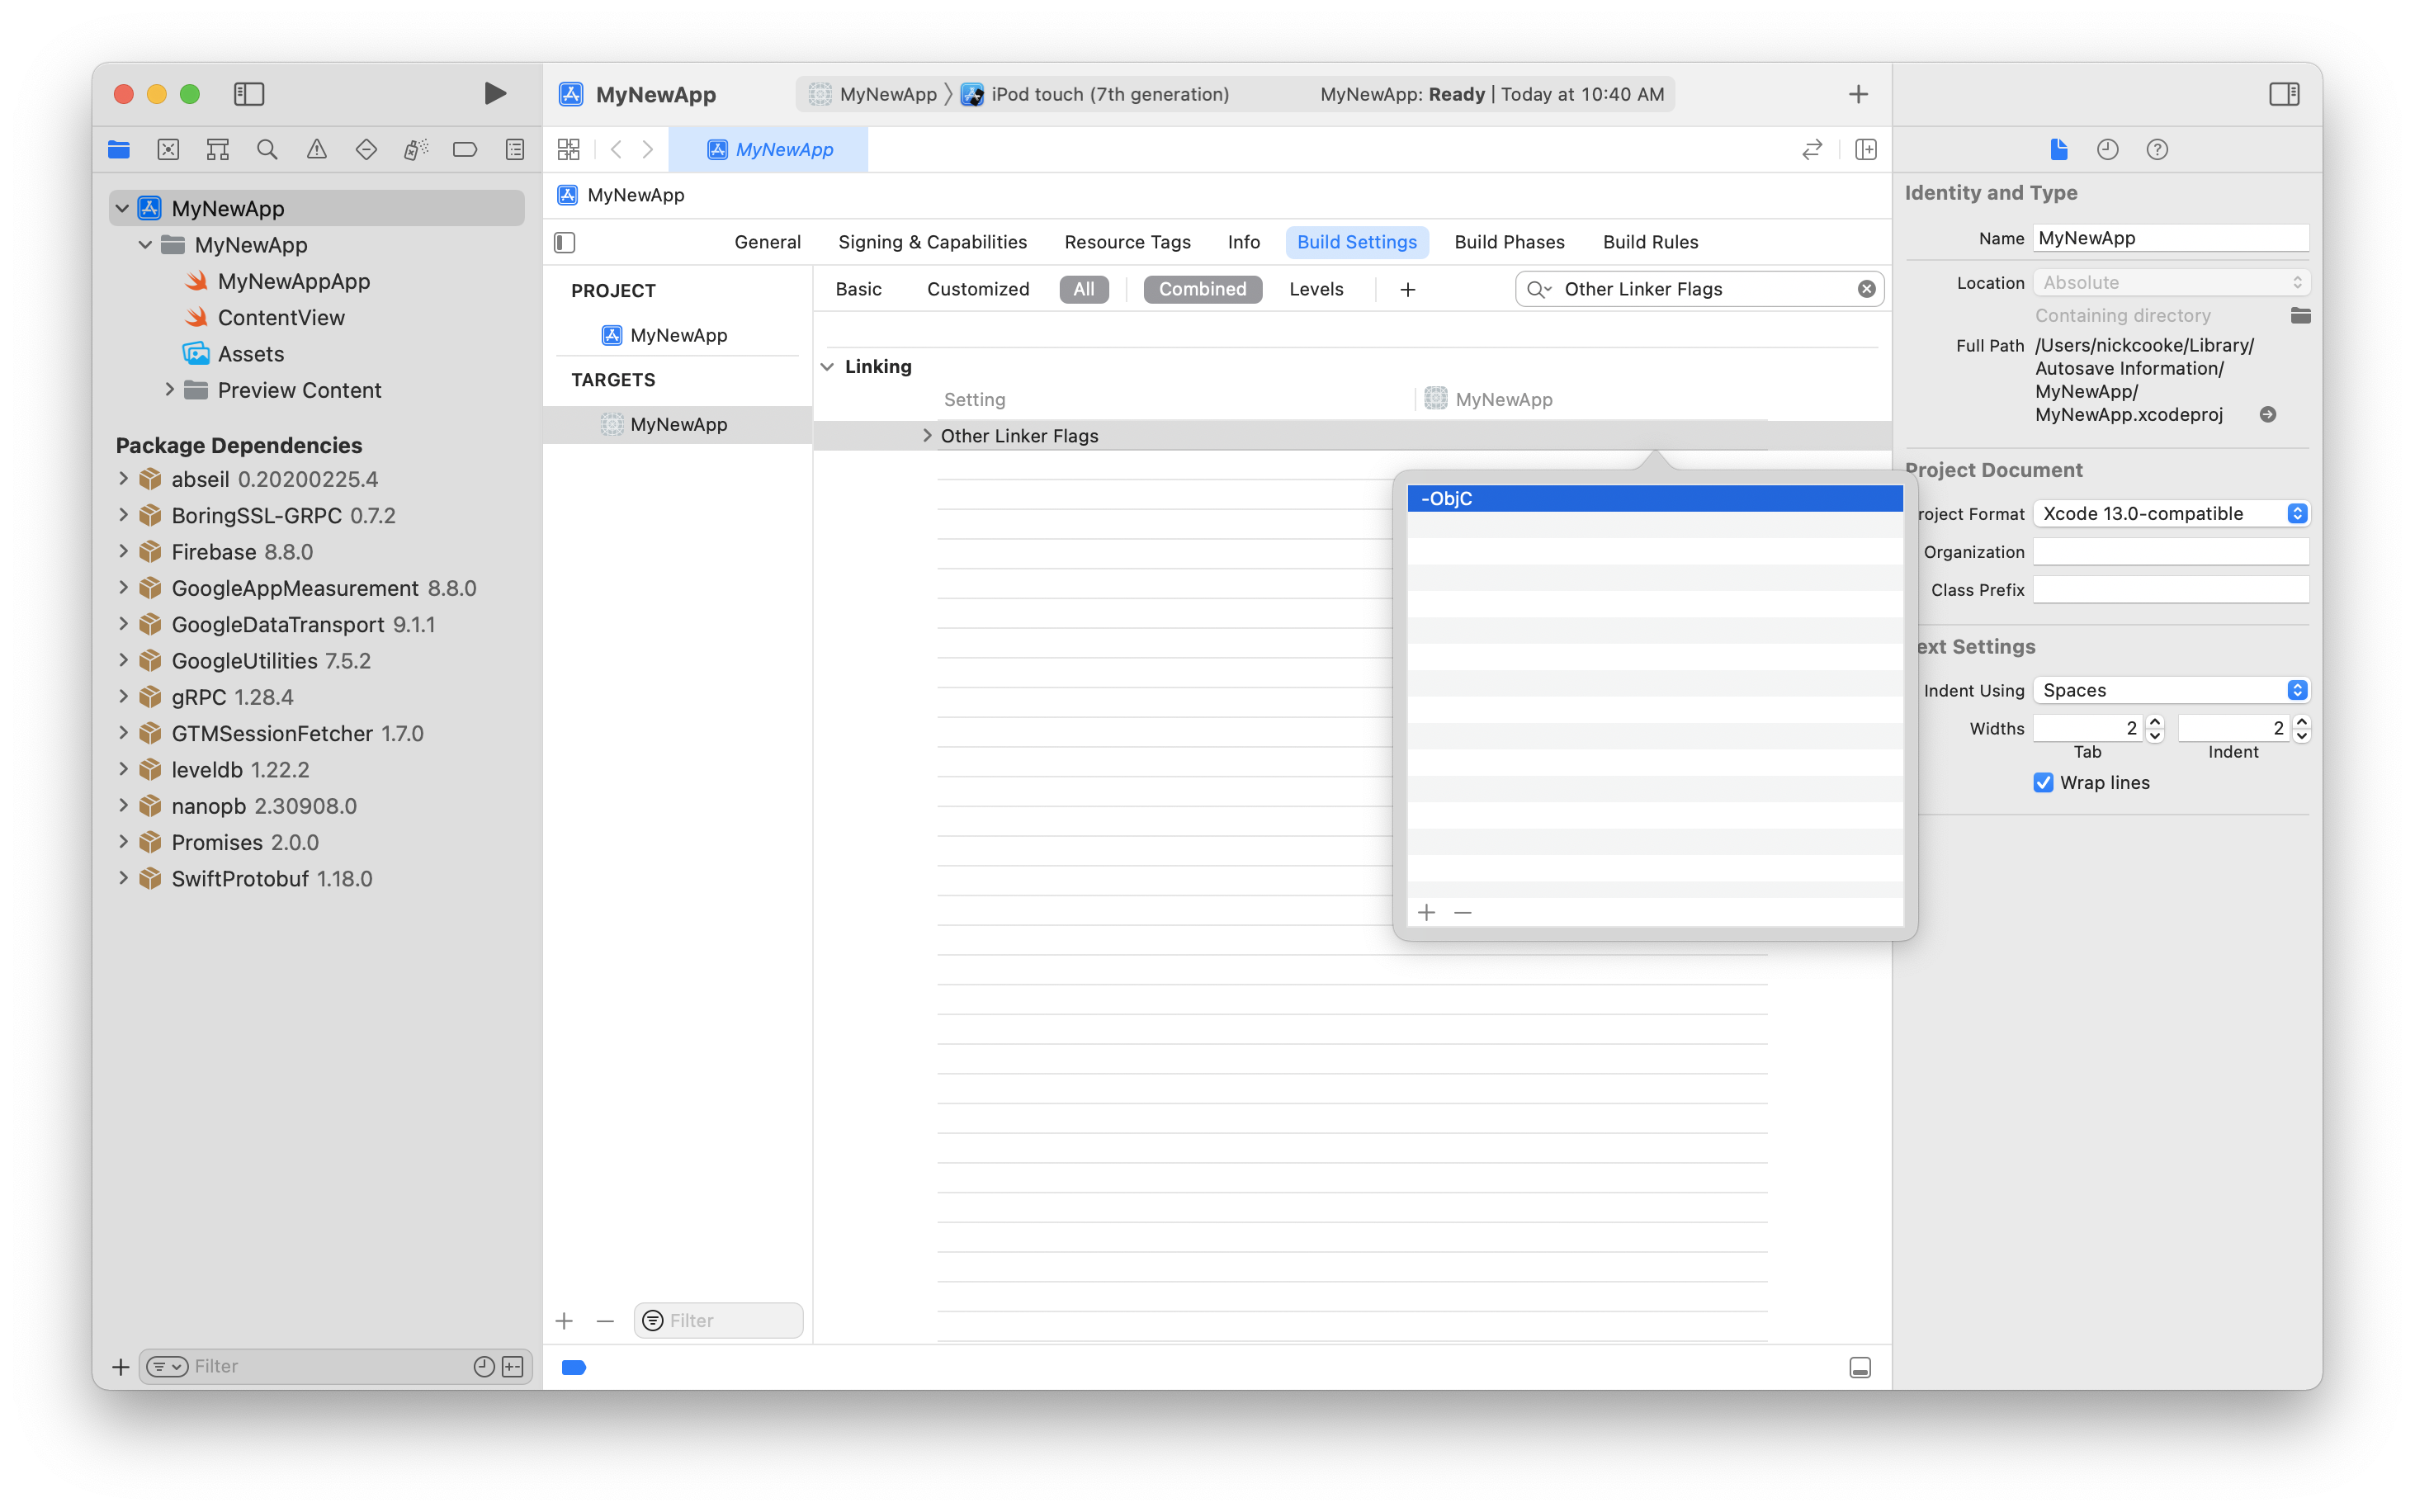Expand the GoogleUtilities package dependency
This screenshot has width=2415, height=1512.
(x=122, y=660)
